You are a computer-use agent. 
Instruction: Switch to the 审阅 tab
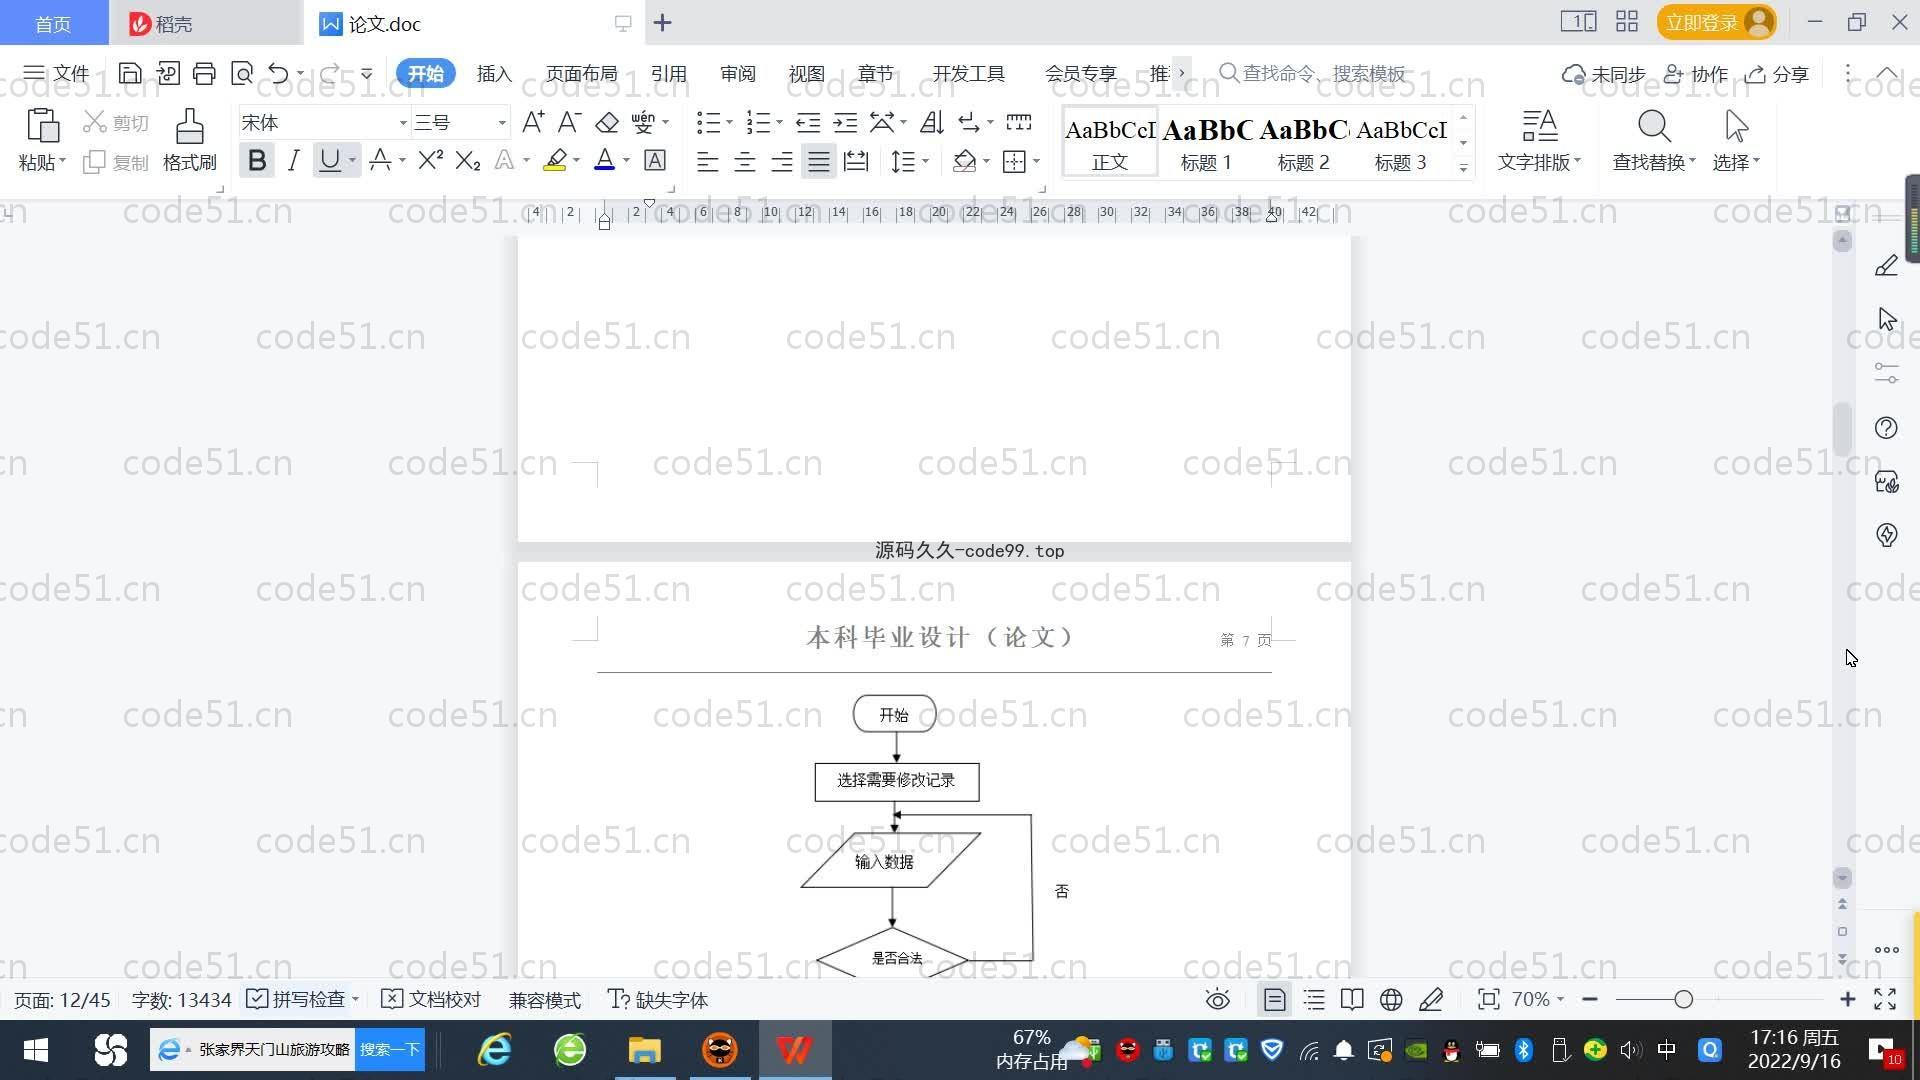[x=738, y=73]
